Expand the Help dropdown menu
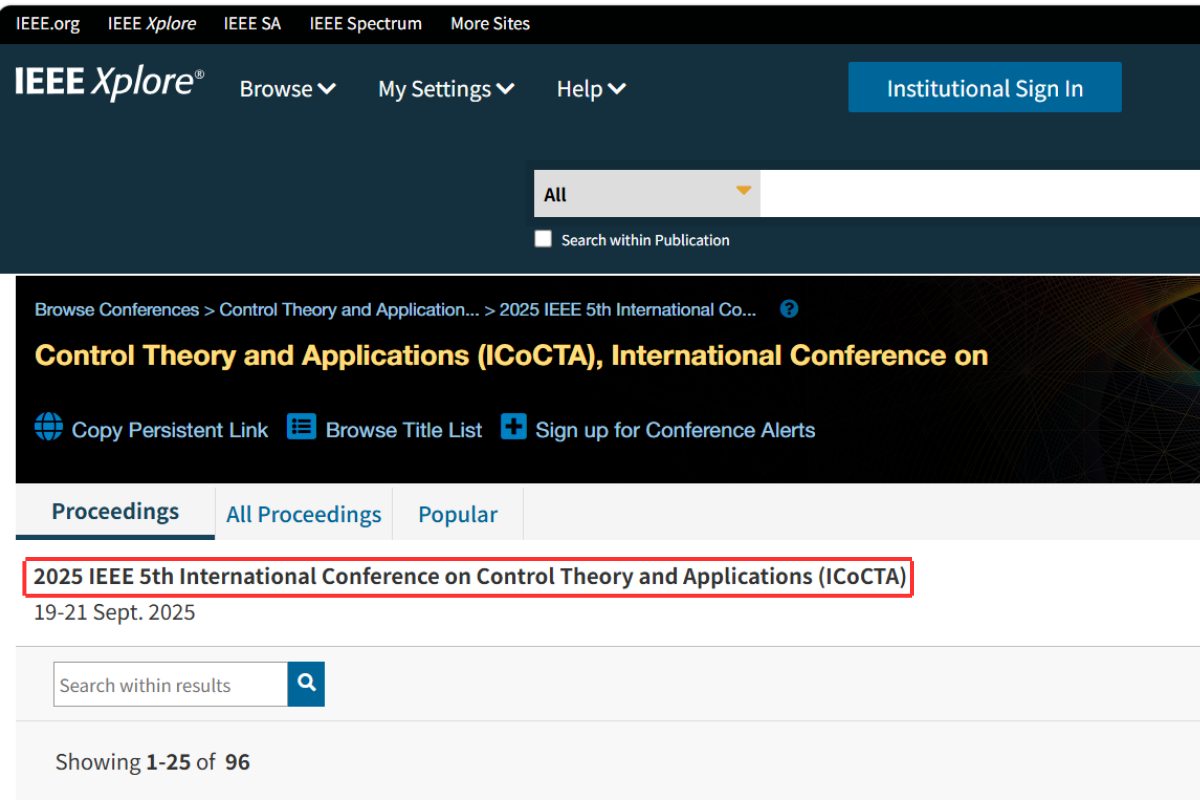 pos(591,89)
